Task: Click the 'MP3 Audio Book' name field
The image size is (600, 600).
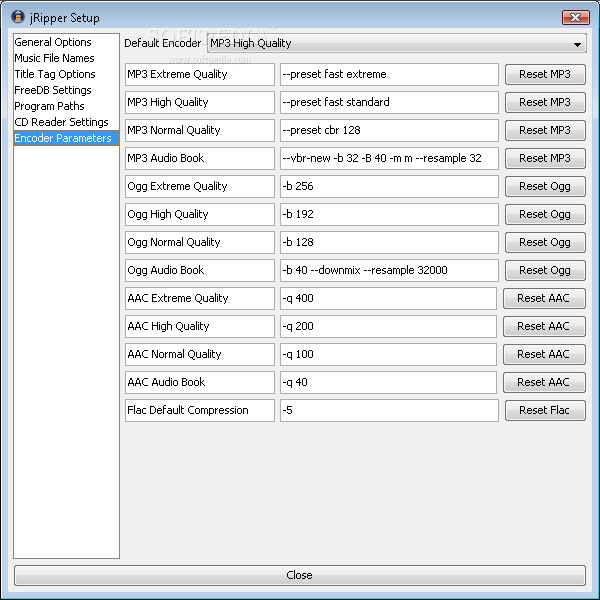Action: pyautogui.click(x=200, y=158)
